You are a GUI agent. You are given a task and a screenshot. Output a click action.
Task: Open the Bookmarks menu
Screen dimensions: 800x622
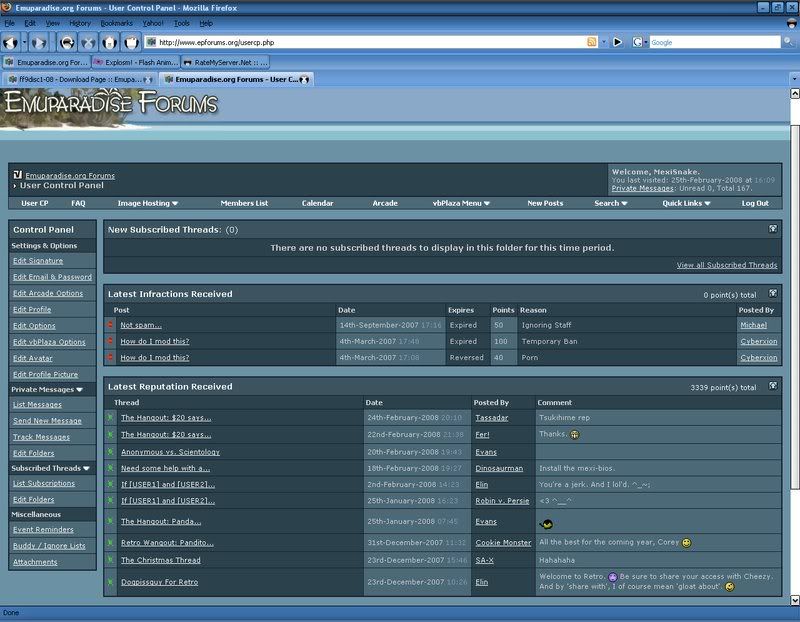point(116,23)
